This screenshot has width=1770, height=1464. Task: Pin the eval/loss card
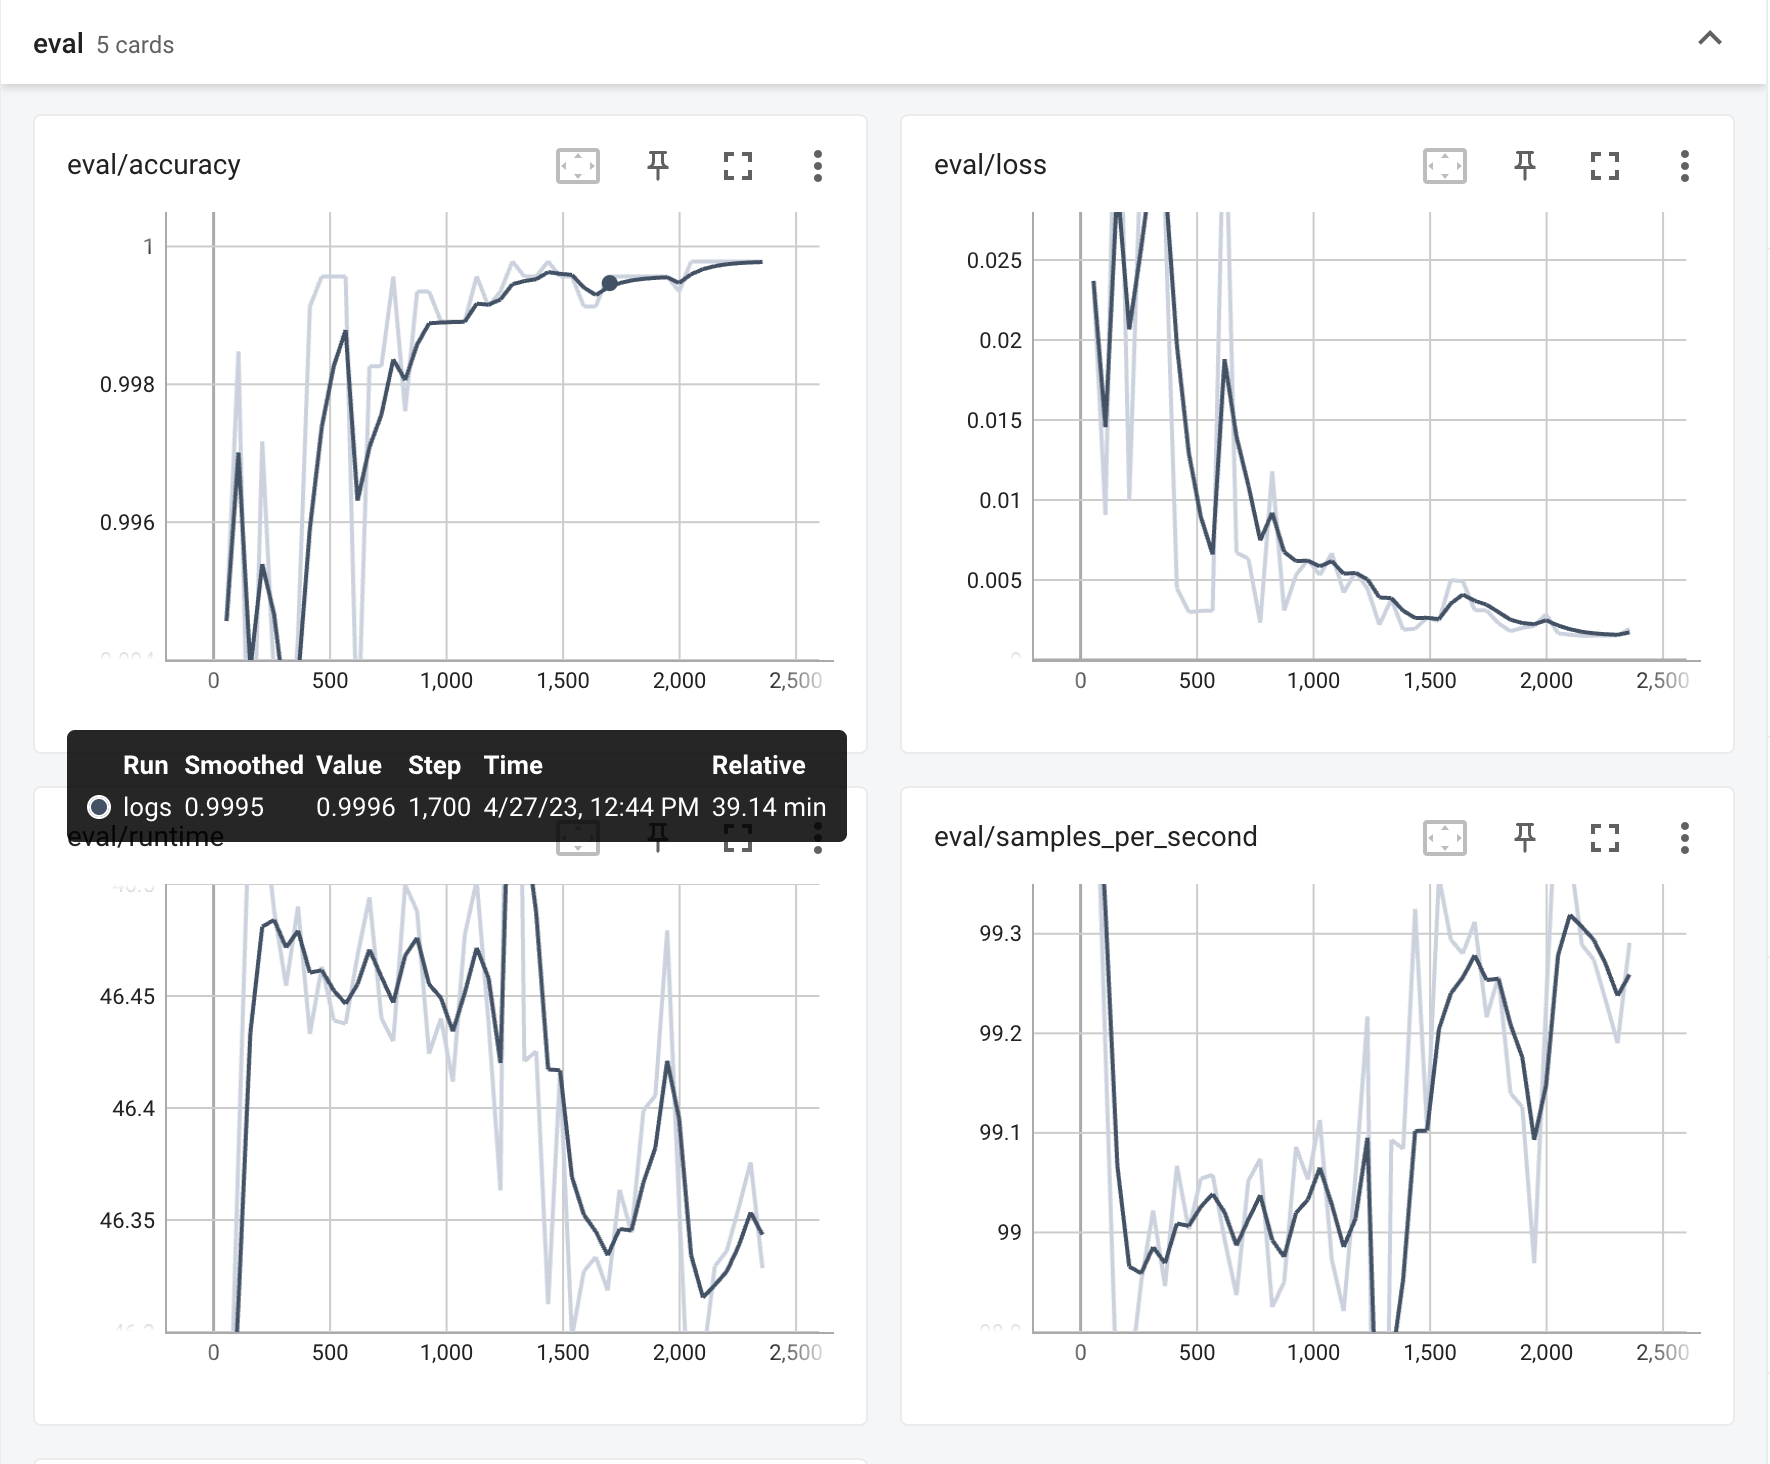[1525, 166]
